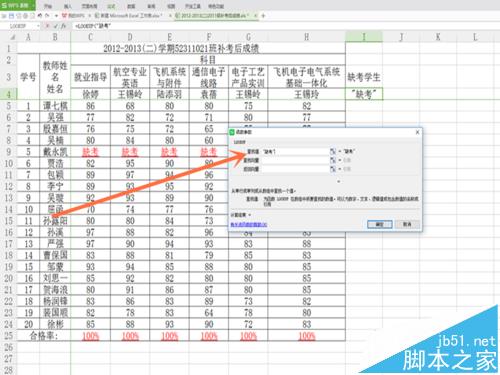The height and width of the screenshot is (375, 500).
Task: Add a new document tab with plus icon
Action: (x=263, y=16)
